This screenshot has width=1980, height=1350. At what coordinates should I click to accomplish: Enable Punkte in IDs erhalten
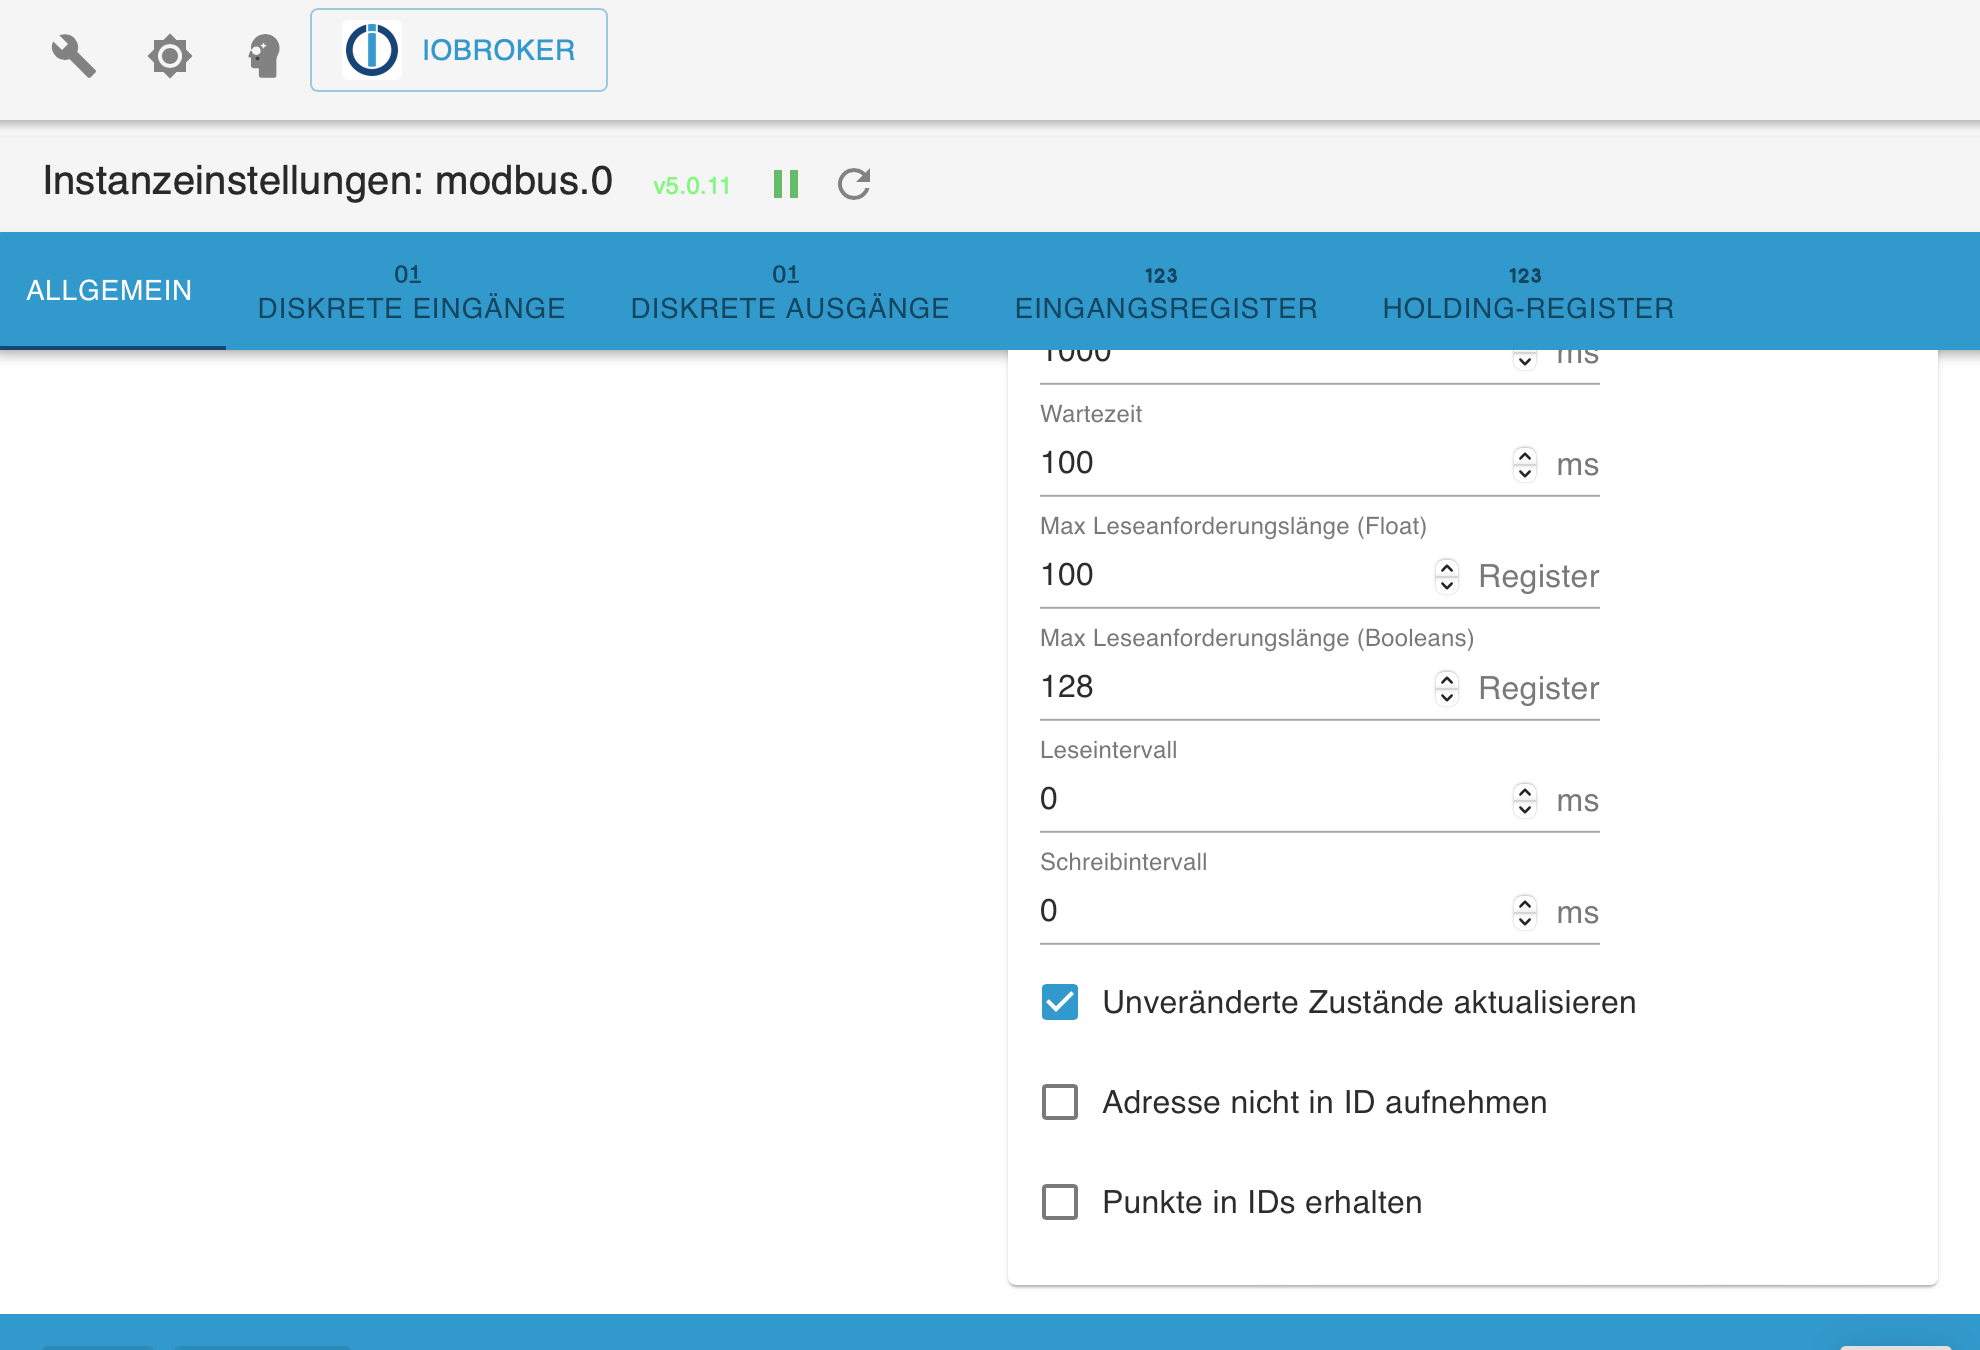click(x=1060, y=1202)
